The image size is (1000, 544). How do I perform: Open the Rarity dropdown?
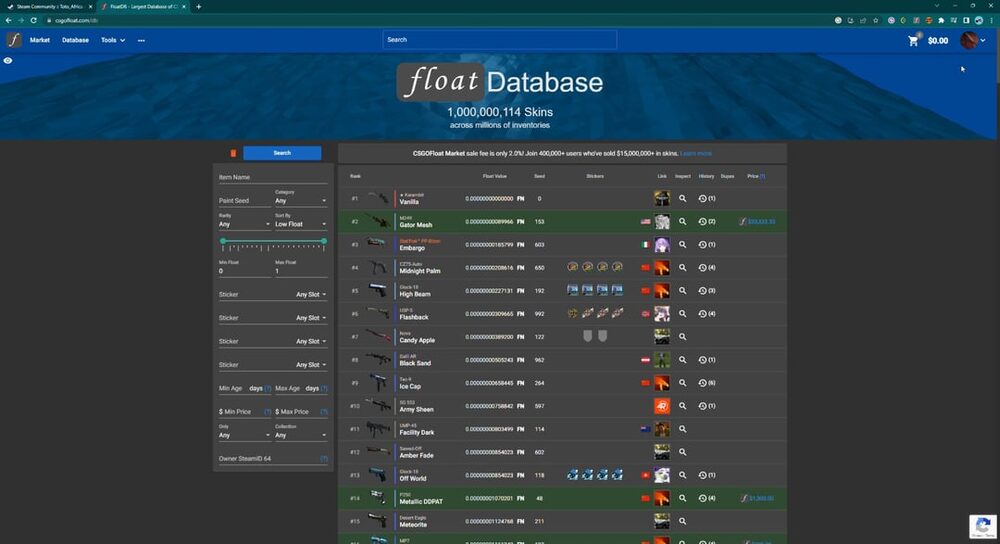click(x=245, y=224)
